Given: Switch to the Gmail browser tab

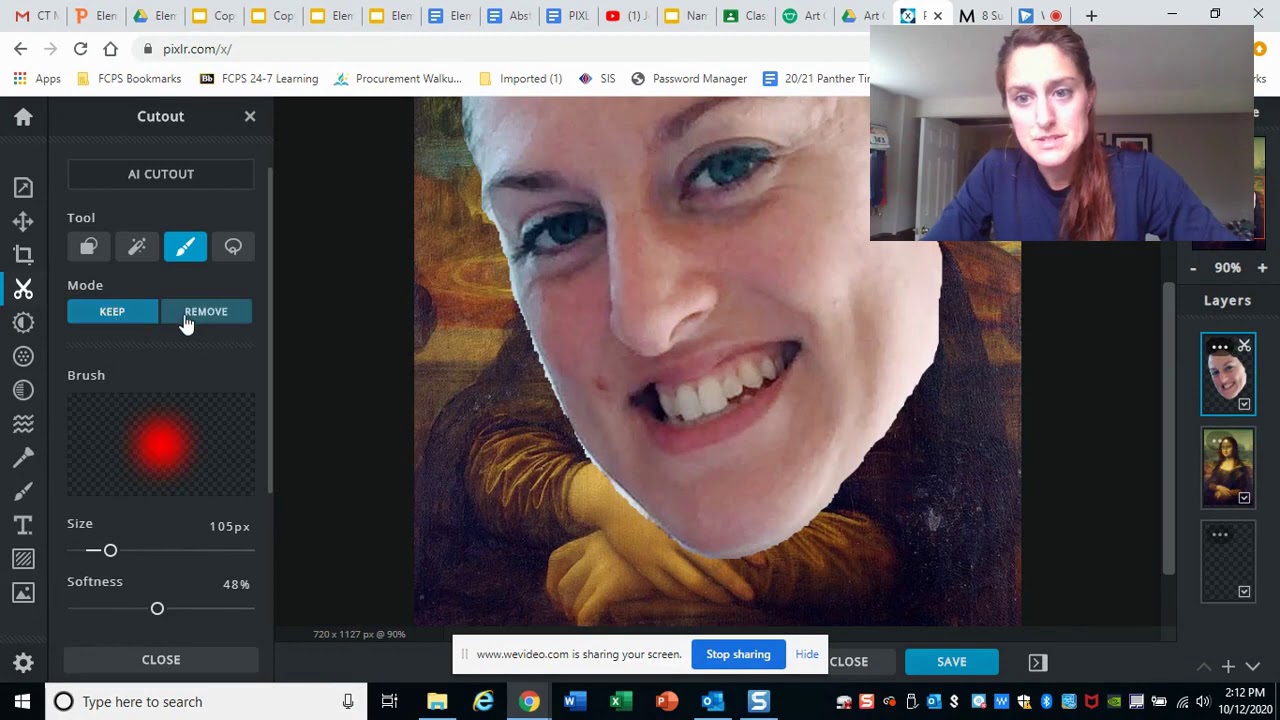Looking at the screenshot, I should [36, 16].
